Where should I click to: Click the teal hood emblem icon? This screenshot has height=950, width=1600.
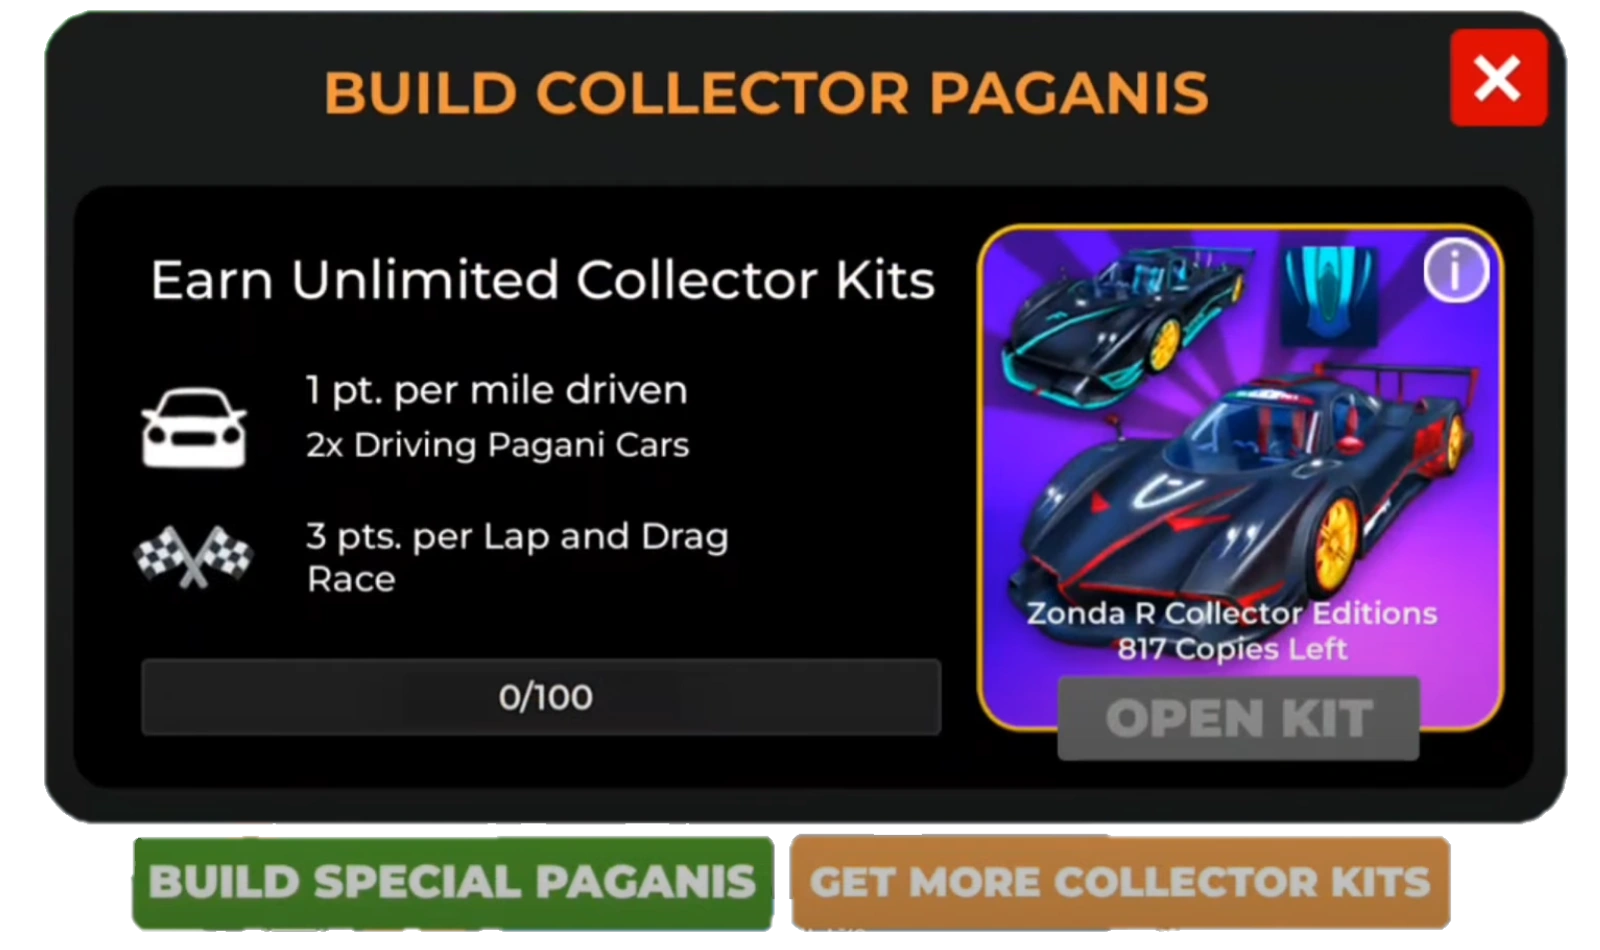1328,294
